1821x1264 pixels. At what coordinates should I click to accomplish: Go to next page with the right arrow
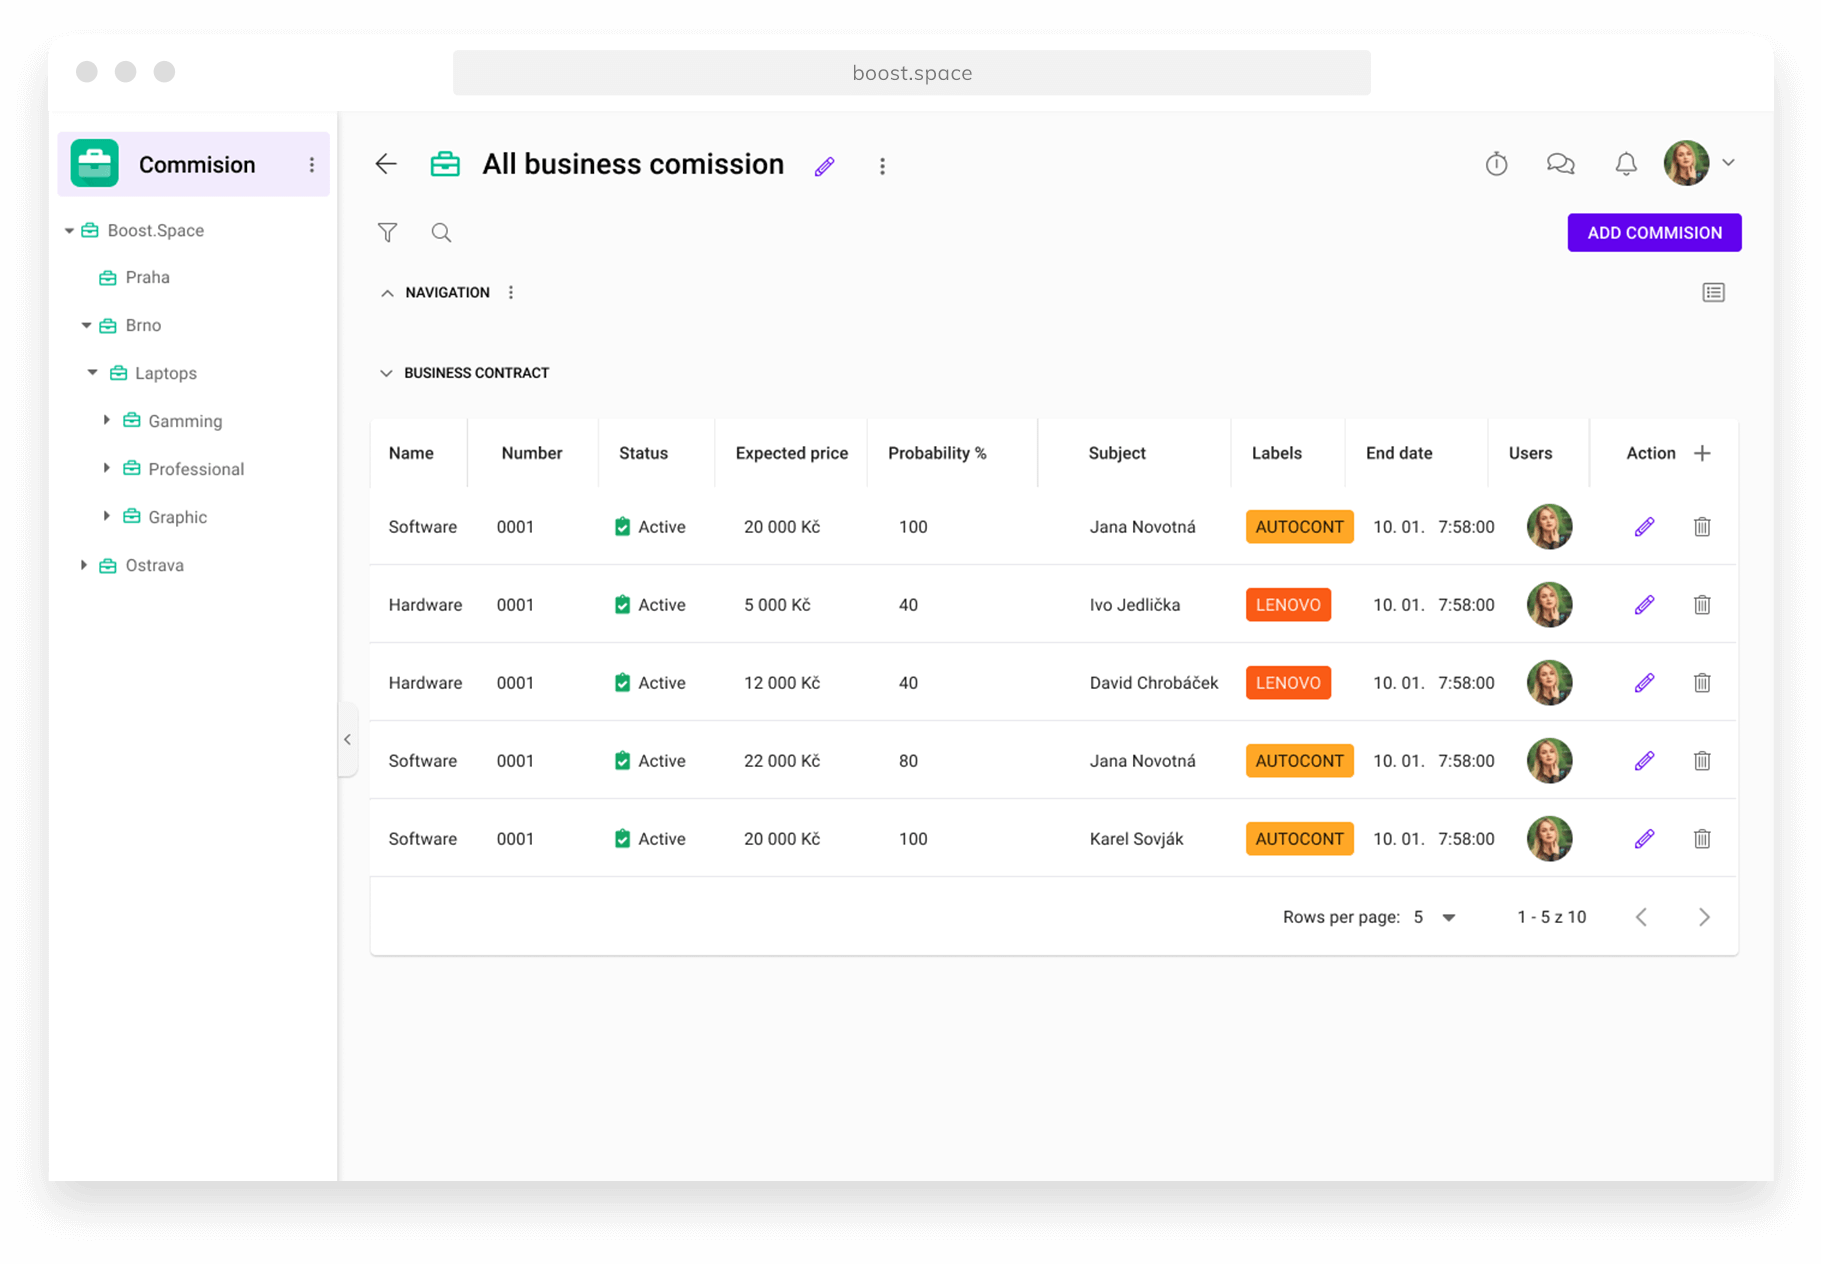(x=1704, y=916)
